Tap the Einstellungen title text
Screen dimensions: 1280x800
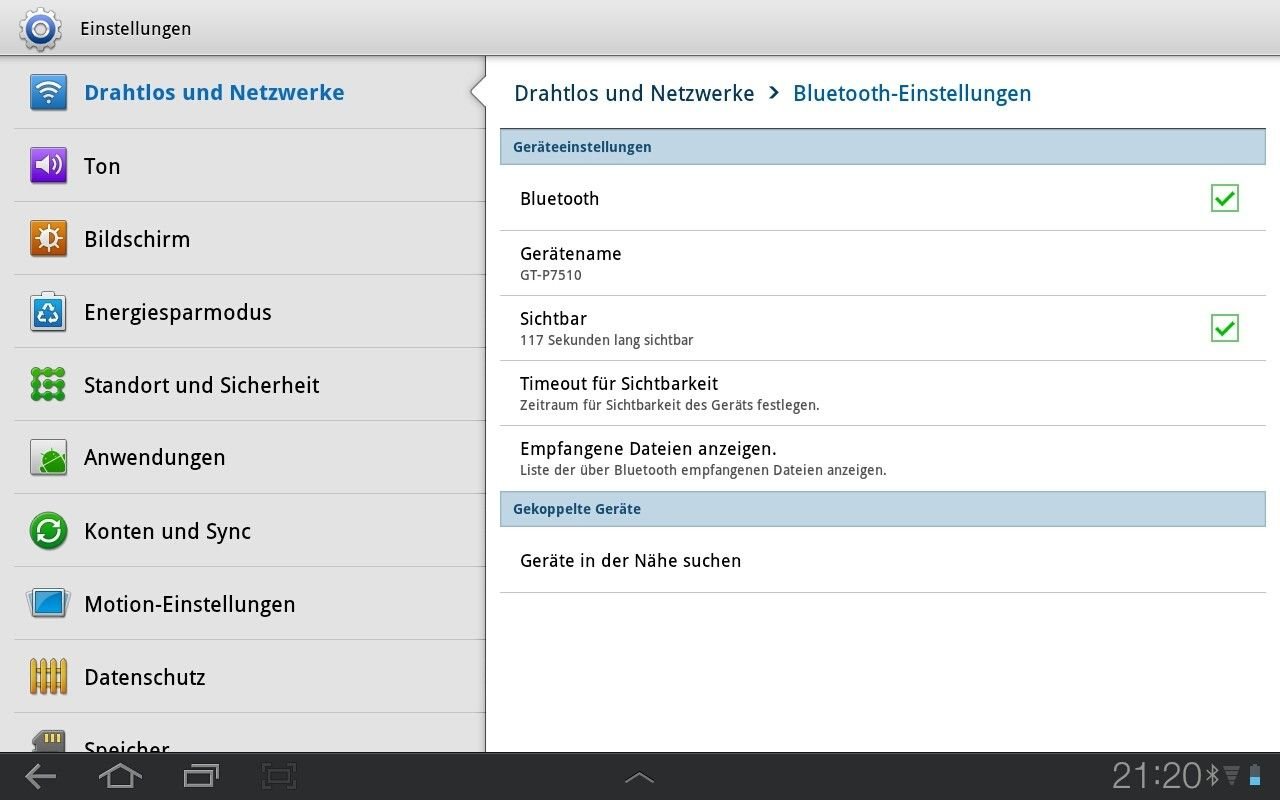pos(135,28)
